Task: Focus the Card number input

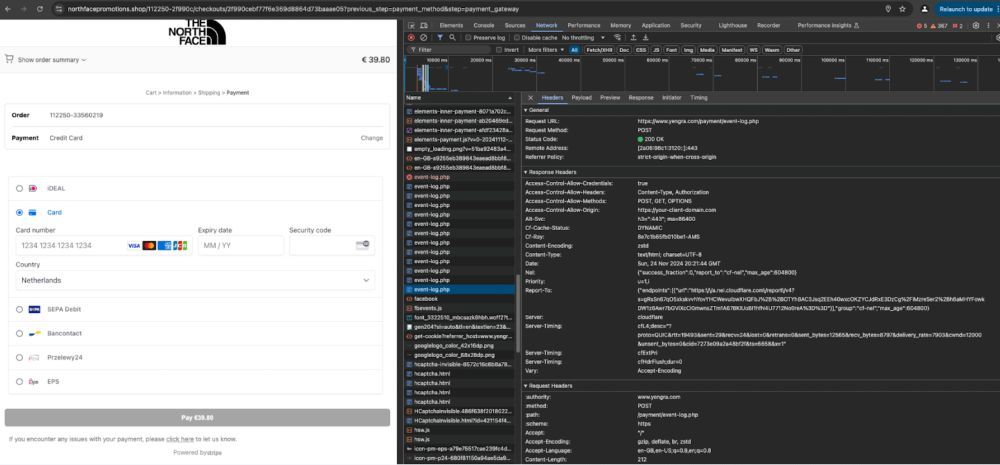Action: 104,245
